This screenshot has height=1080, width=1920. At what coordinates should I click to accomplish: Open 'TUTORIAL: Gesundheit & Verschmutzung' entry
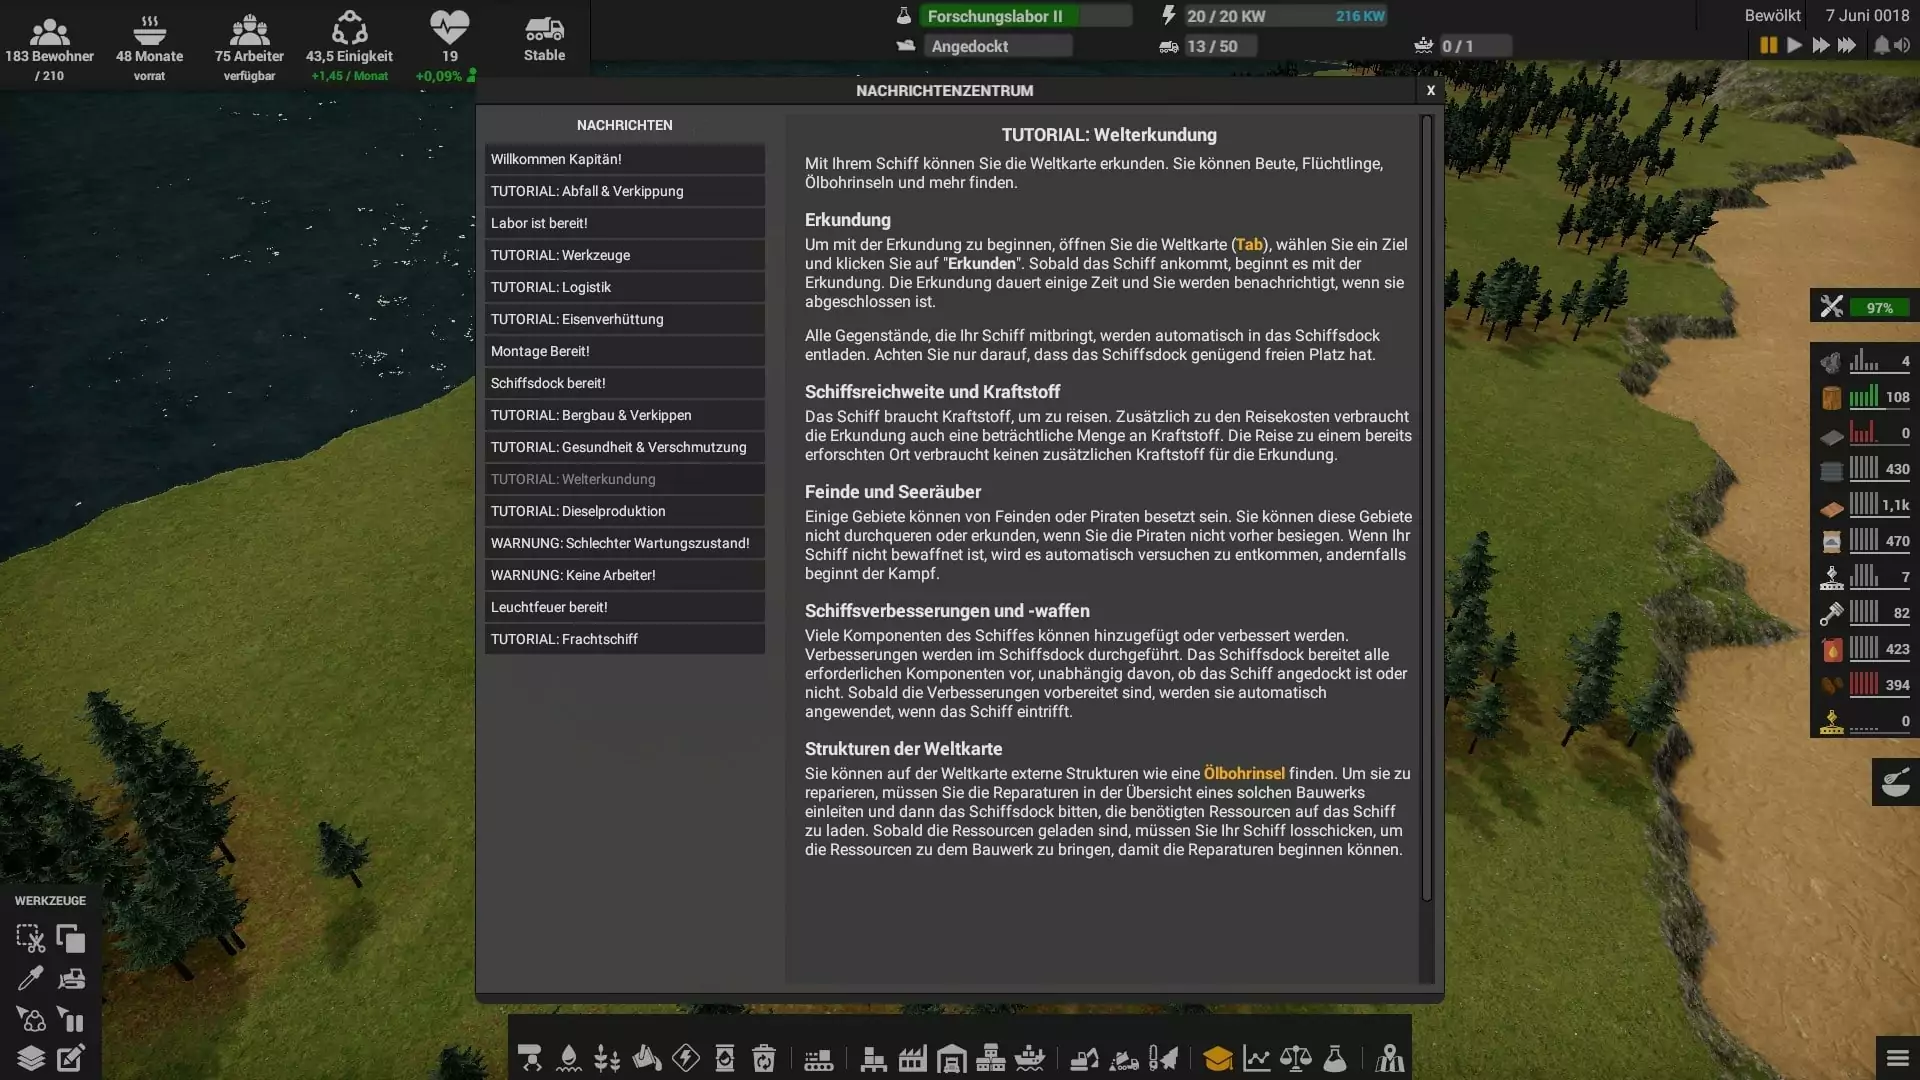[625, 447]
